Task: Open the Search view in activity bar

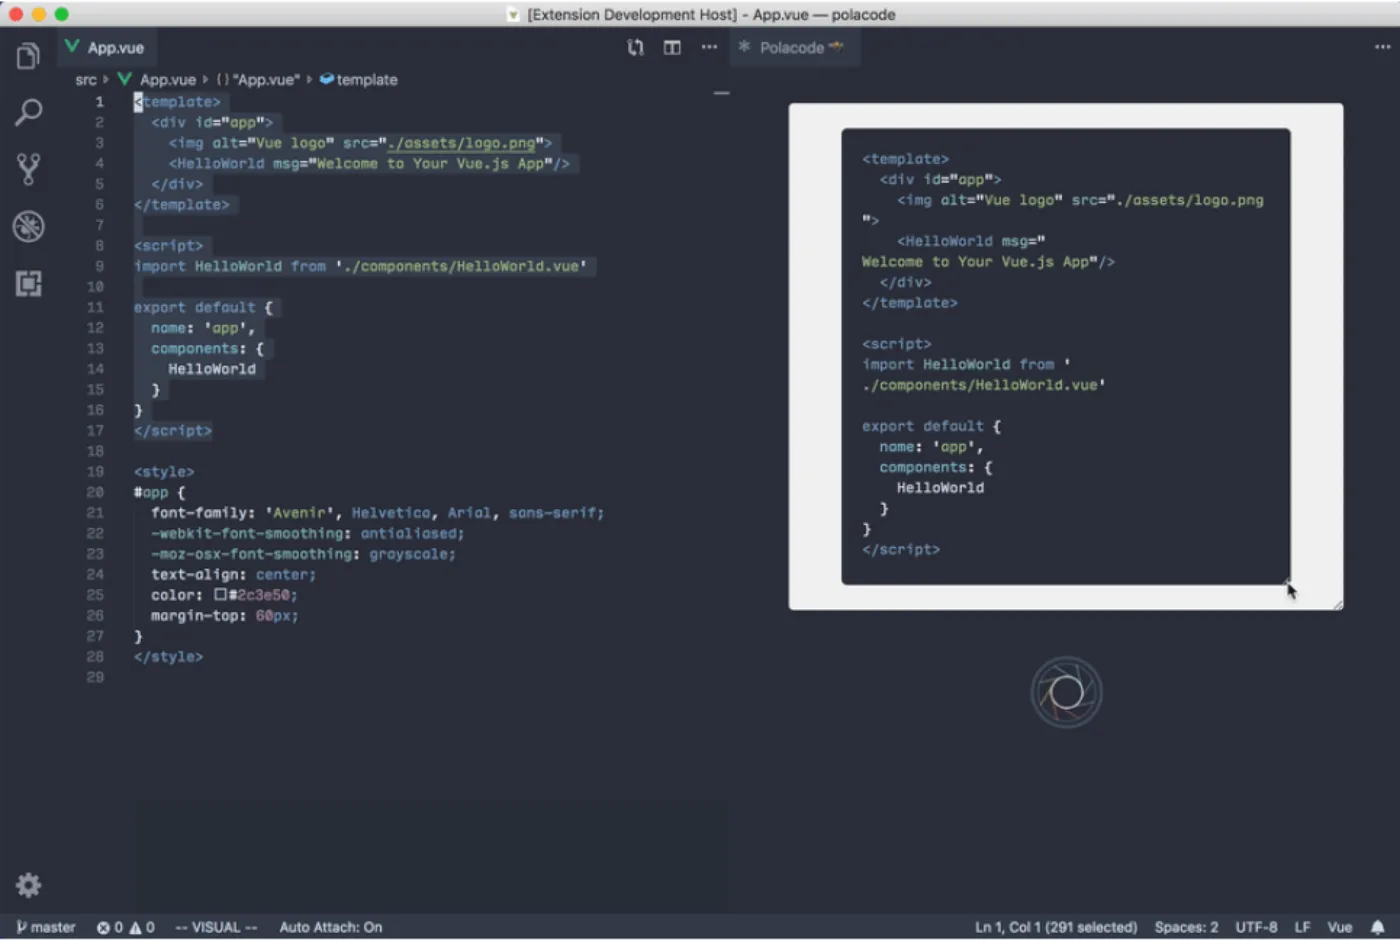Action: pos(28,112)
